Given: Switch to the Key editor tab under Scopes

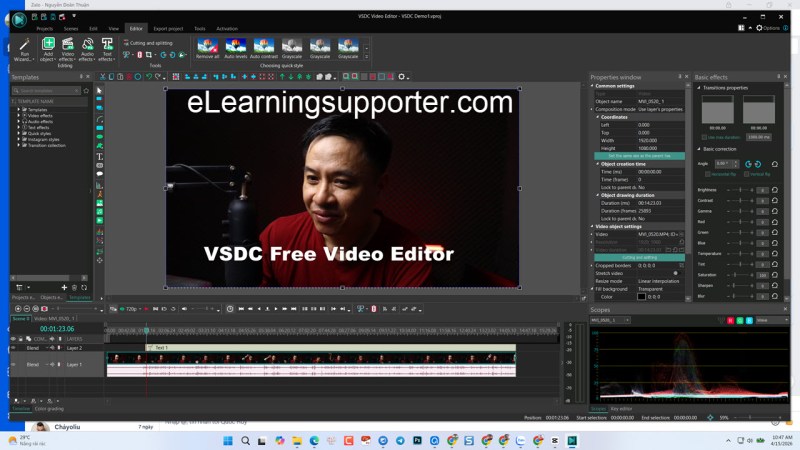Looking at the screenshot, I should coord(621,409).
